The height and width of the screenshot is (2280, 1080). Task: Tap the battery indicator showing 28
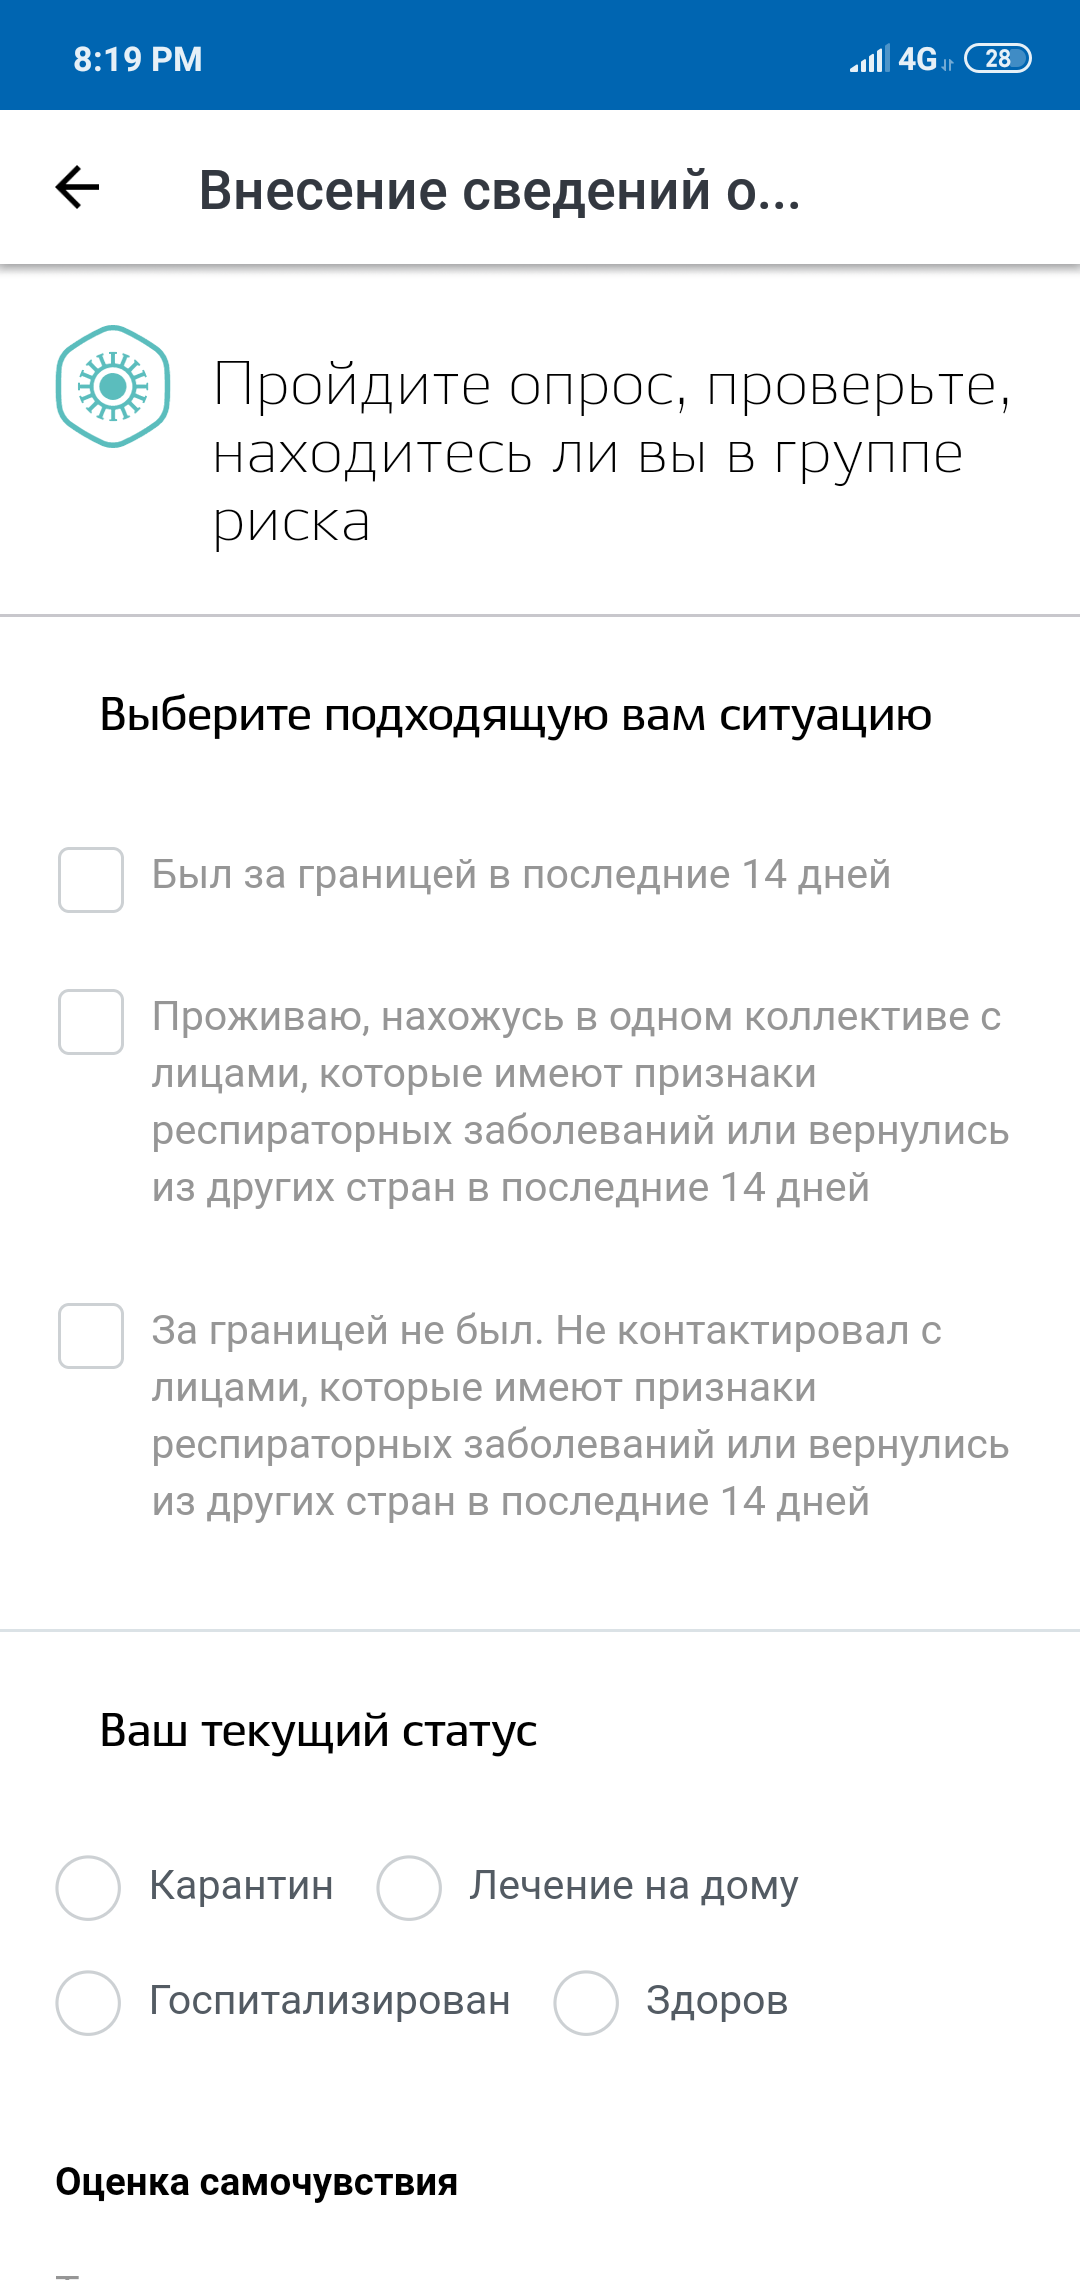pyautogui.click(x=997, y=59)
